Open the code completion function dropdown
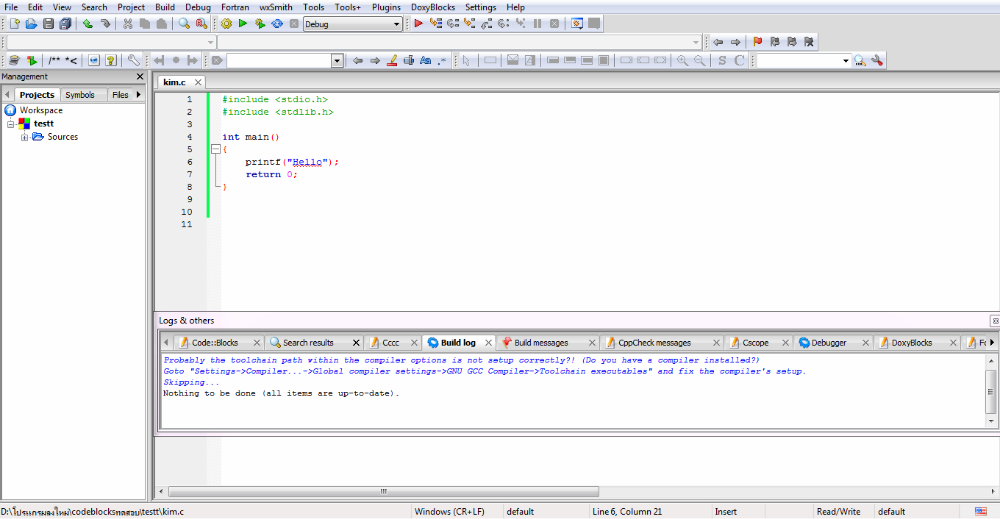 click(696, 42)
